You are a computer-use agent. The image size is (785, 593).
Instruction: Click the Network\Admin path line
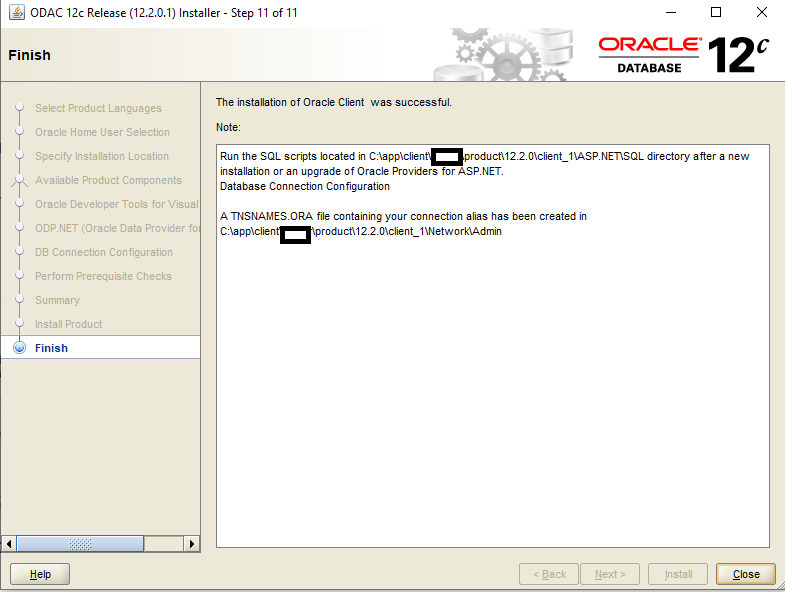(x=360, y=231)
